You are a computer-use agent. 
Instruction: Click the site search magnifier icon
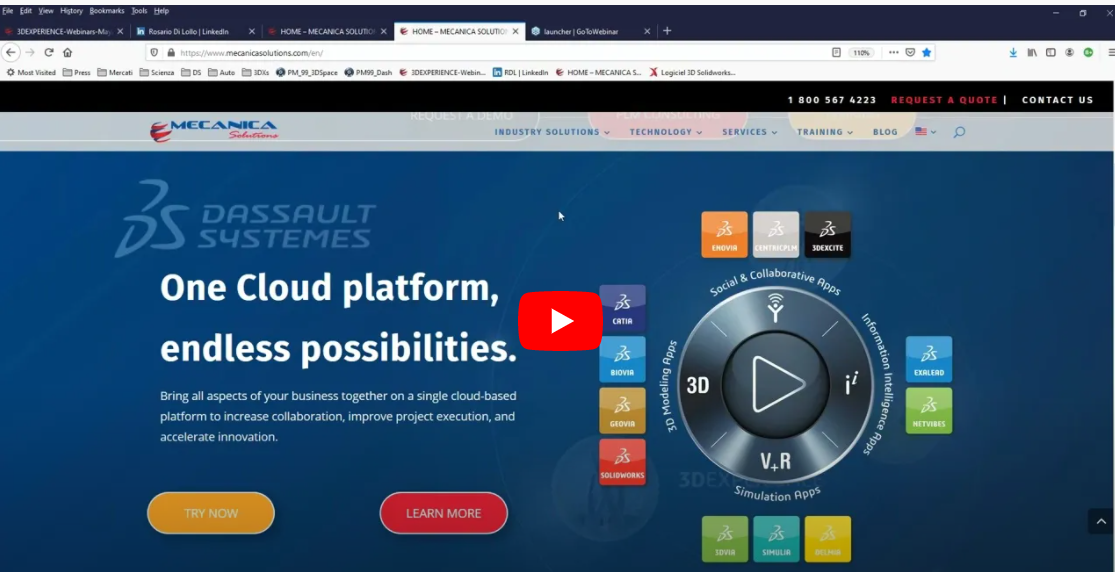[x=959, y=132]
